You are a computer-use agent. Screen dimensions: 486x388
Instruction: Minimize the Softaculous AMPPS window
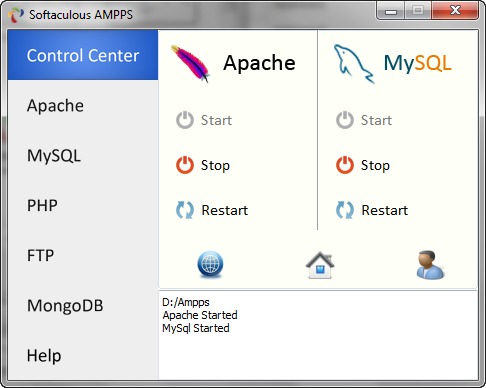pos(391,11)
